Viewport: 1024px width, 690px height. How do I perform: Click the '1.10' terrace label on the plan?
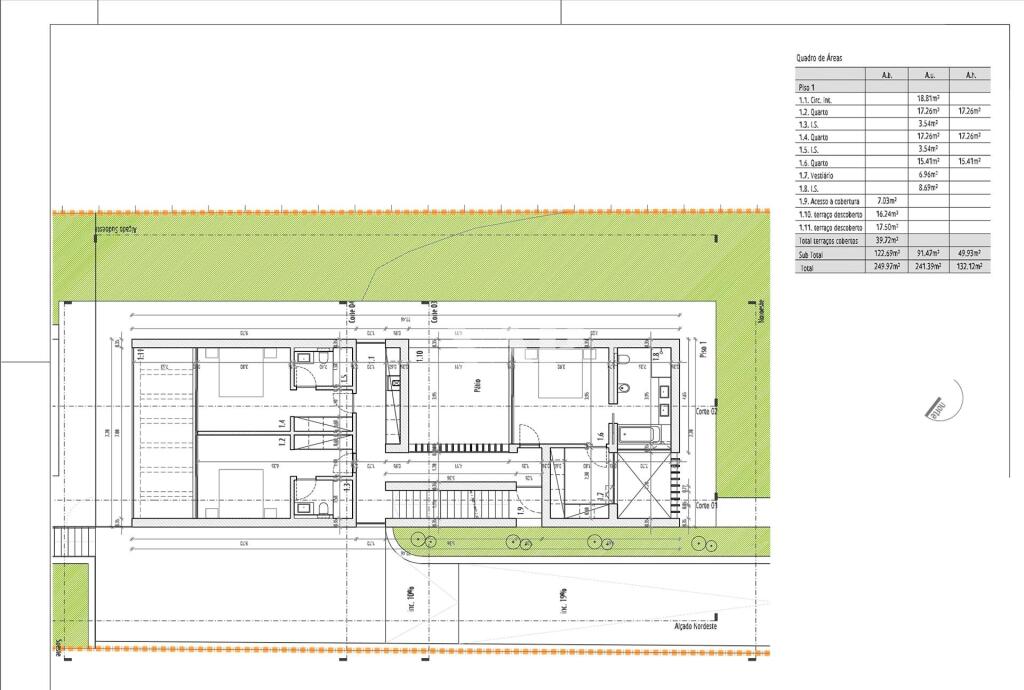pyautogui.click(x=420, y=354)
